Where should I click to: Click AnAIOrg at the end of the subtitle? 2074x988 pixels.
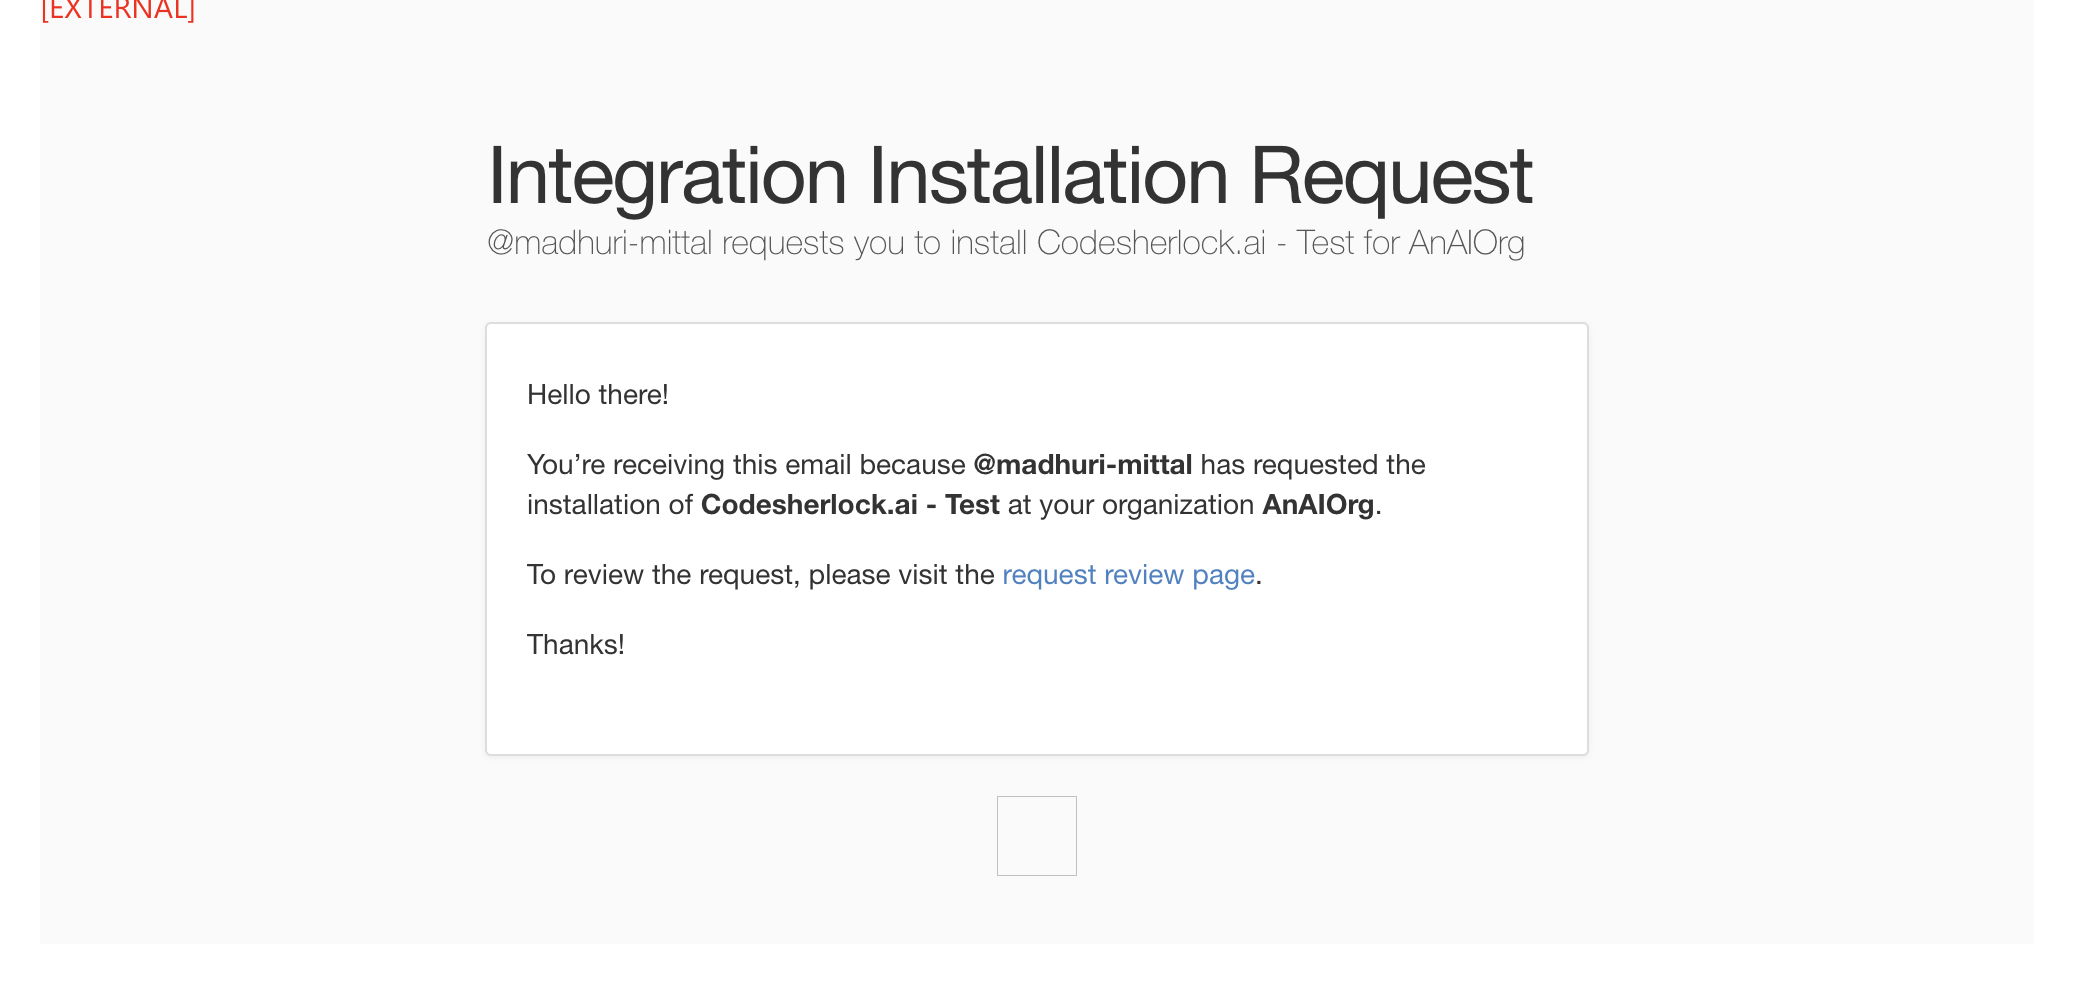1466,243
